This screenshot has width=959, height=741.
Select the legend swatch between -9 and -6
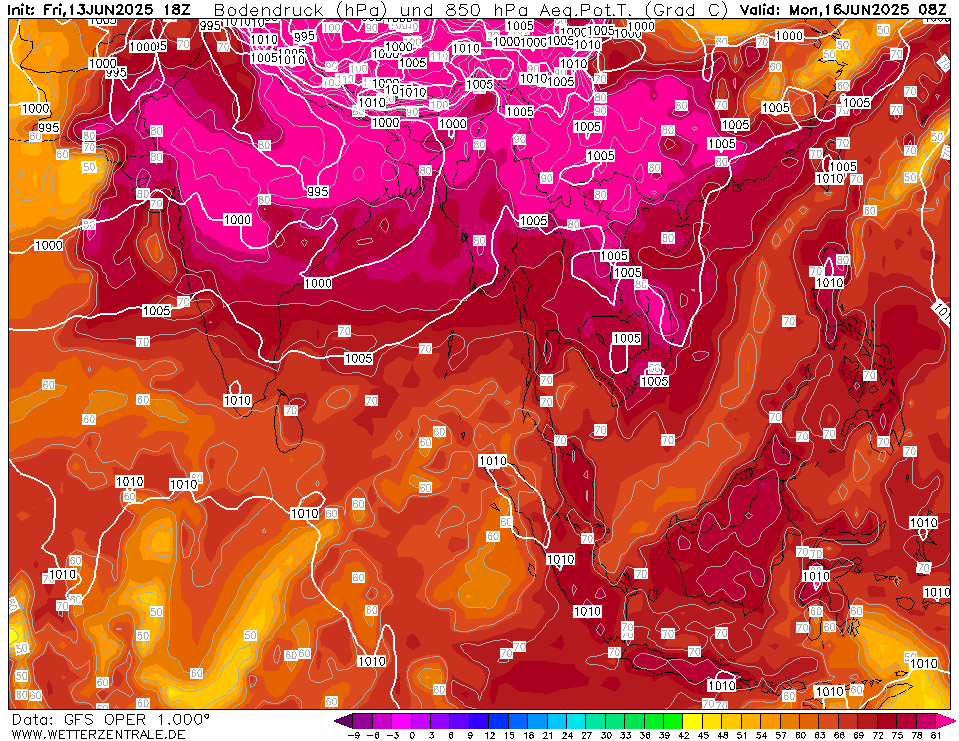[362, 721]
